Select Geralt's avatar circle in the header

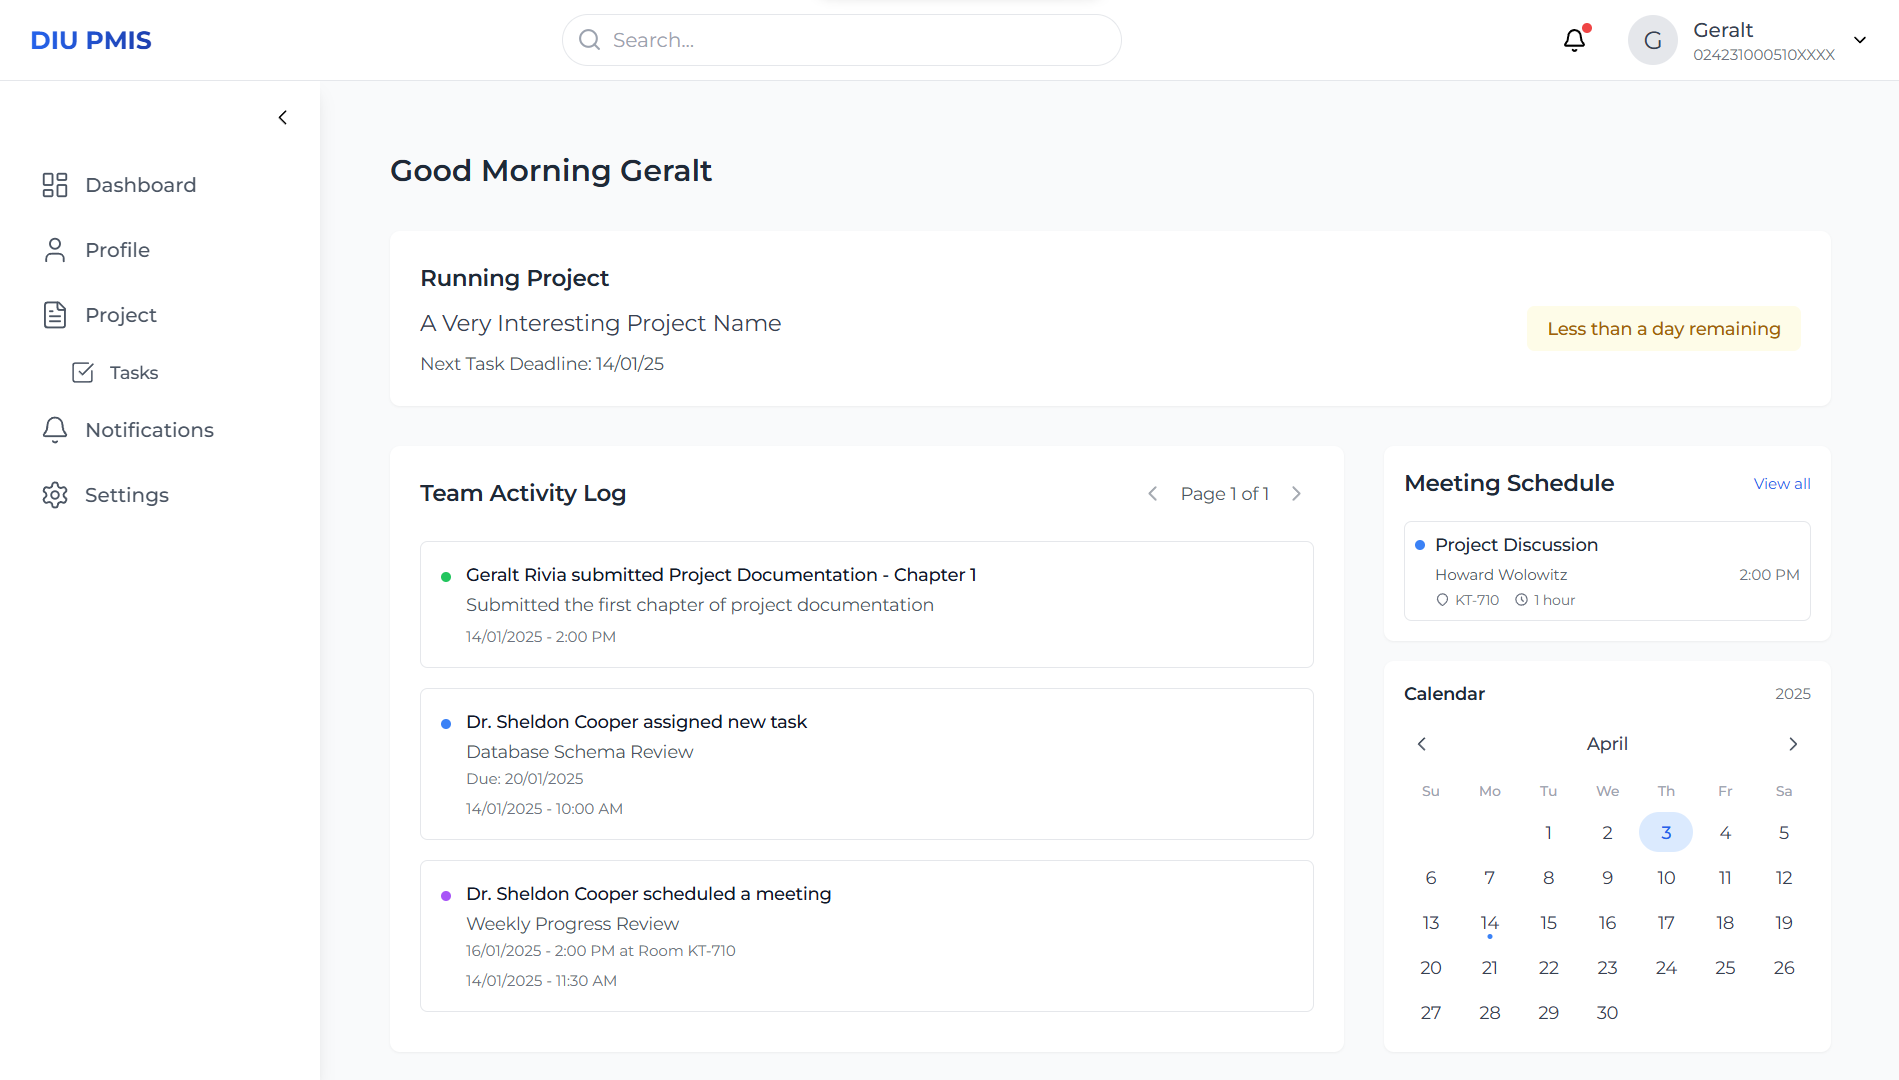tap(1652, 40)
